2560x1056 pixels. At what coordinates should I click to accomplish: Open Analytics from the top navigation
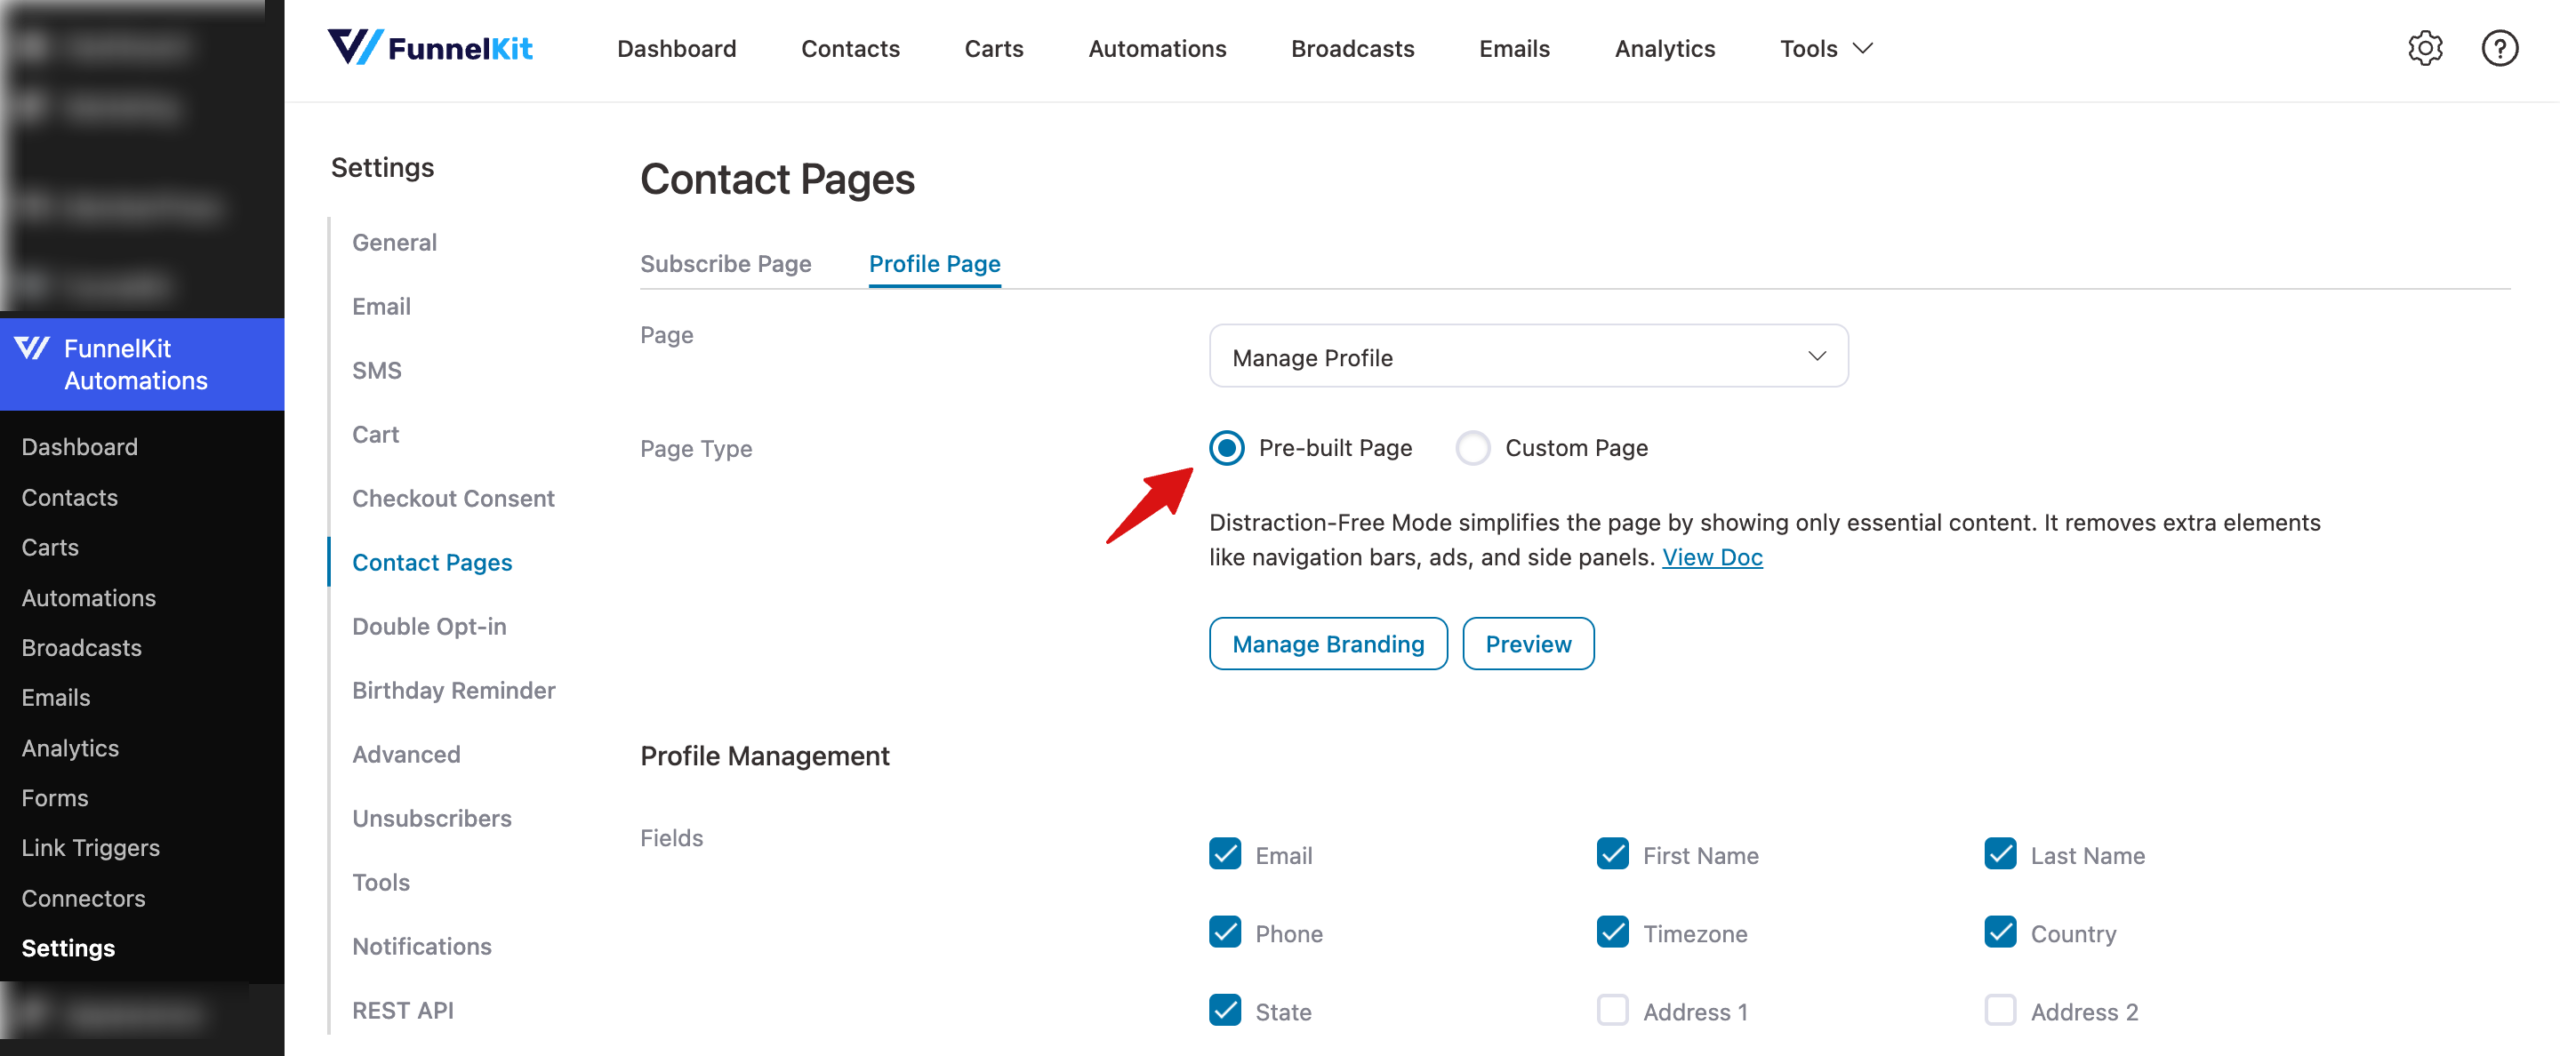tap(1664, 48)
